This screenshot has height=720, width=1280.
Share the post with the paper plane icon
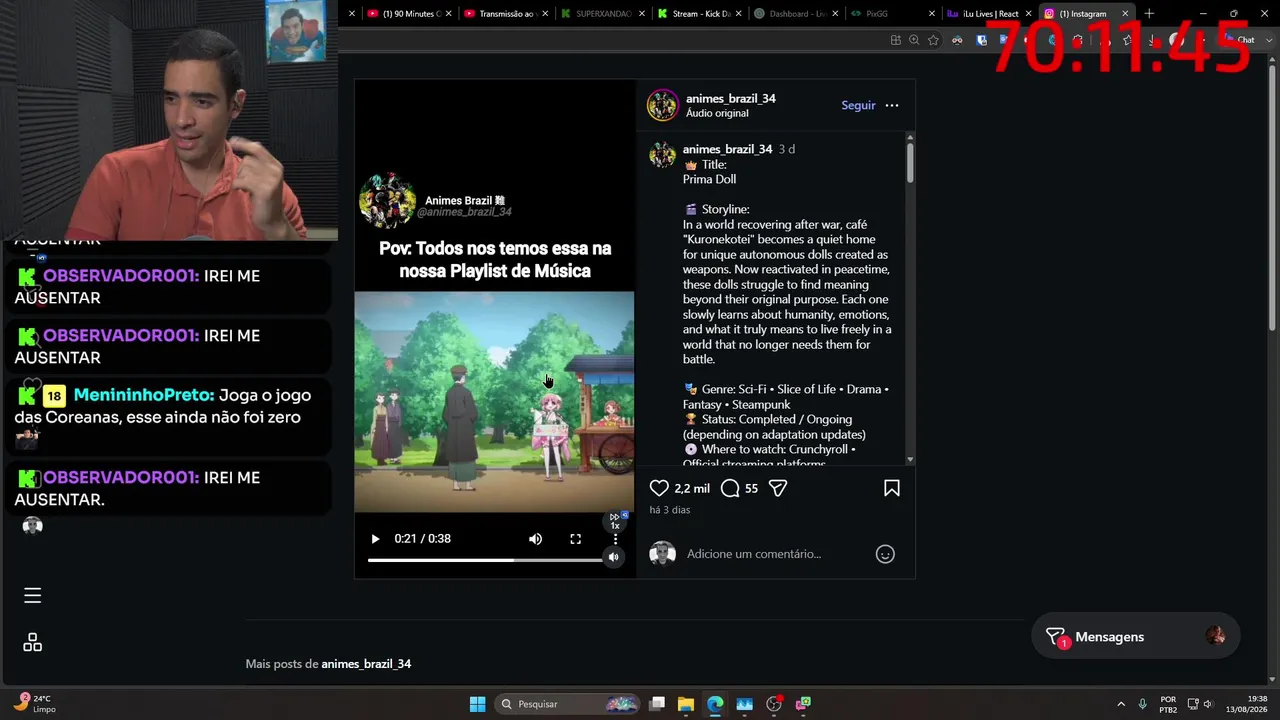click(x=778, y=488)
